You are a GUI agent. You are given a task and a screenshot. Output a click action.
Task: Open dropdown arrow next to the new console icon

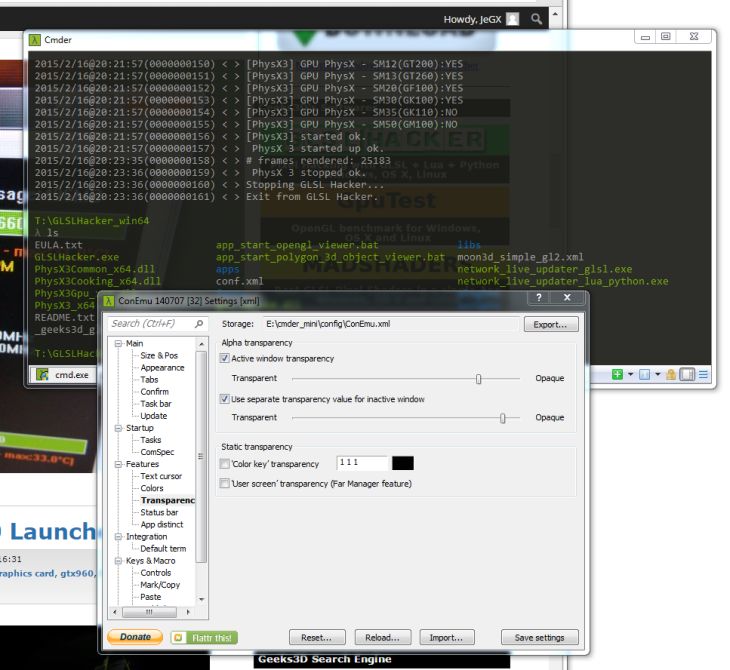click(x=630, y=374)
